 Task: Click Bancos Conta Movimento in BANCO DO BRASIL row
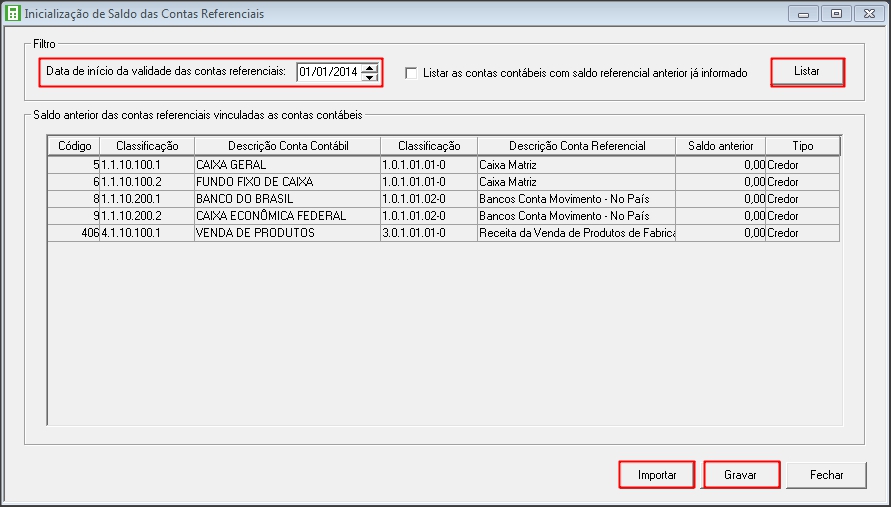point(577,199)
